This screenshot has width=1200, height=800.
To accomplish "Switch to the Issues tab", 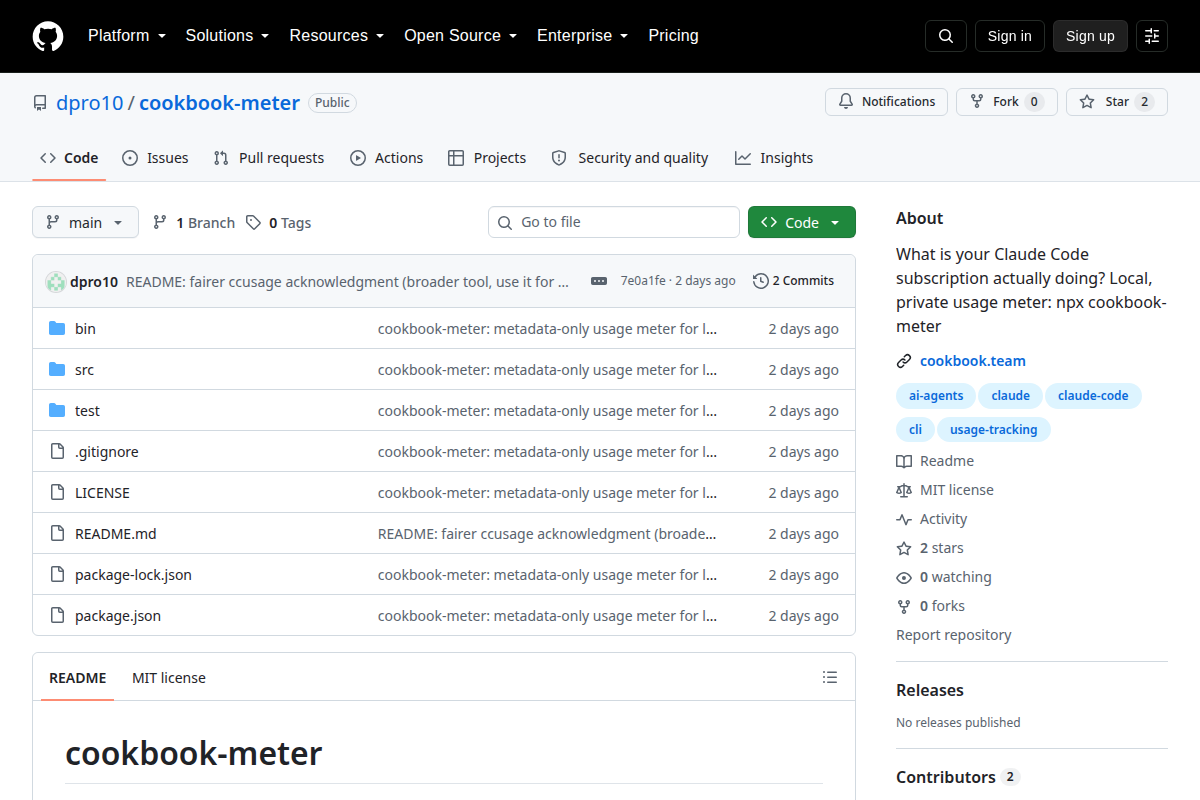I will click(155, 158).
